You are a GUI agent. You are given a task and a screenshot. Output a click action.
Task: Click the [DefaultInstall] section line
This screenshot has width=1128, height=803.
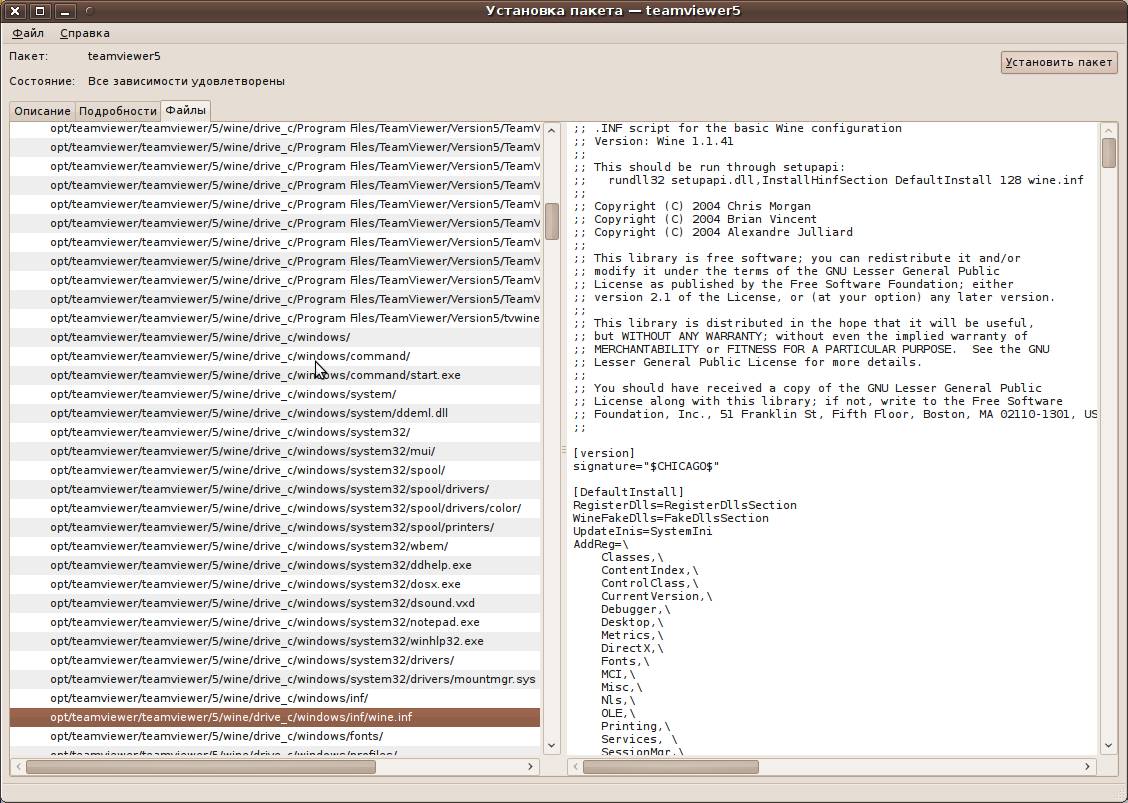[628, 492]
